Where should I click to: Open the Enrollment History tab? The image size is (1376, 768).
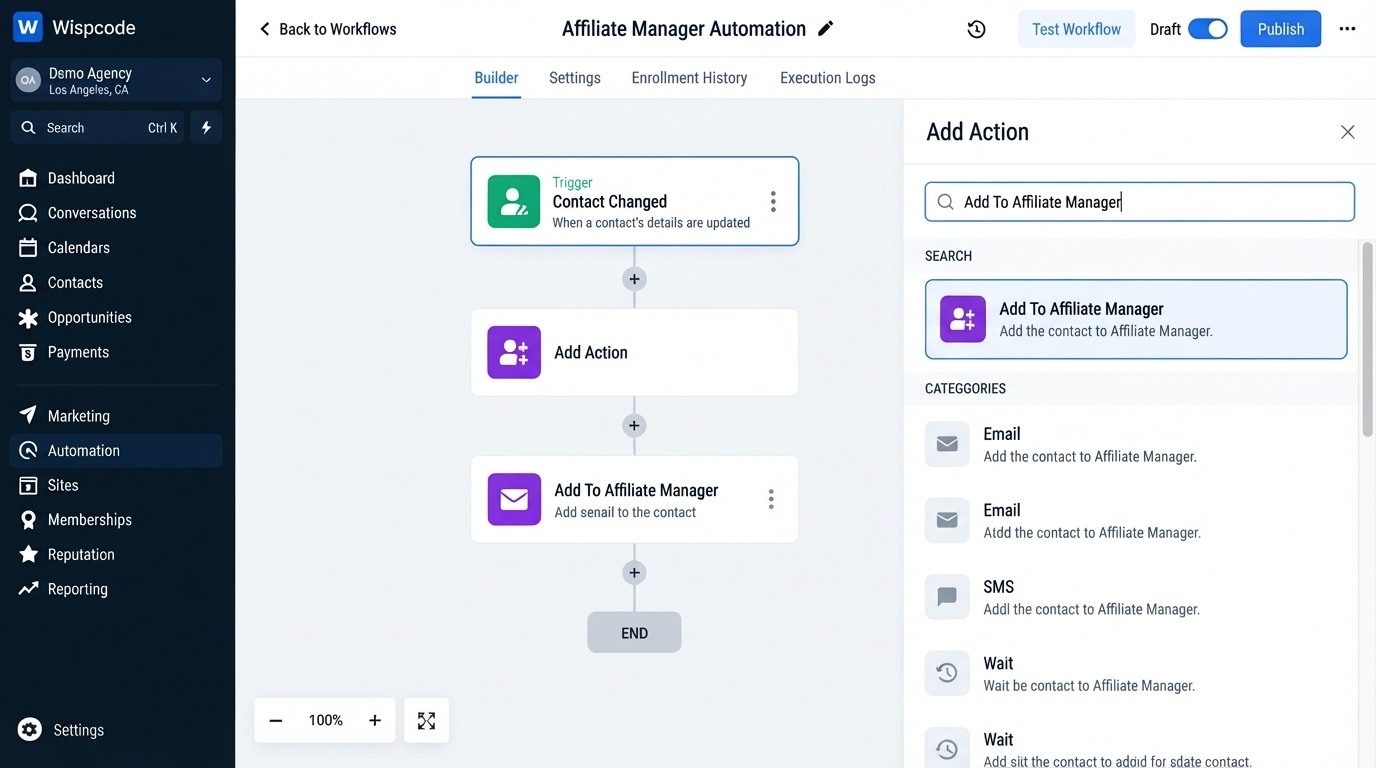[x=689, y=78]
